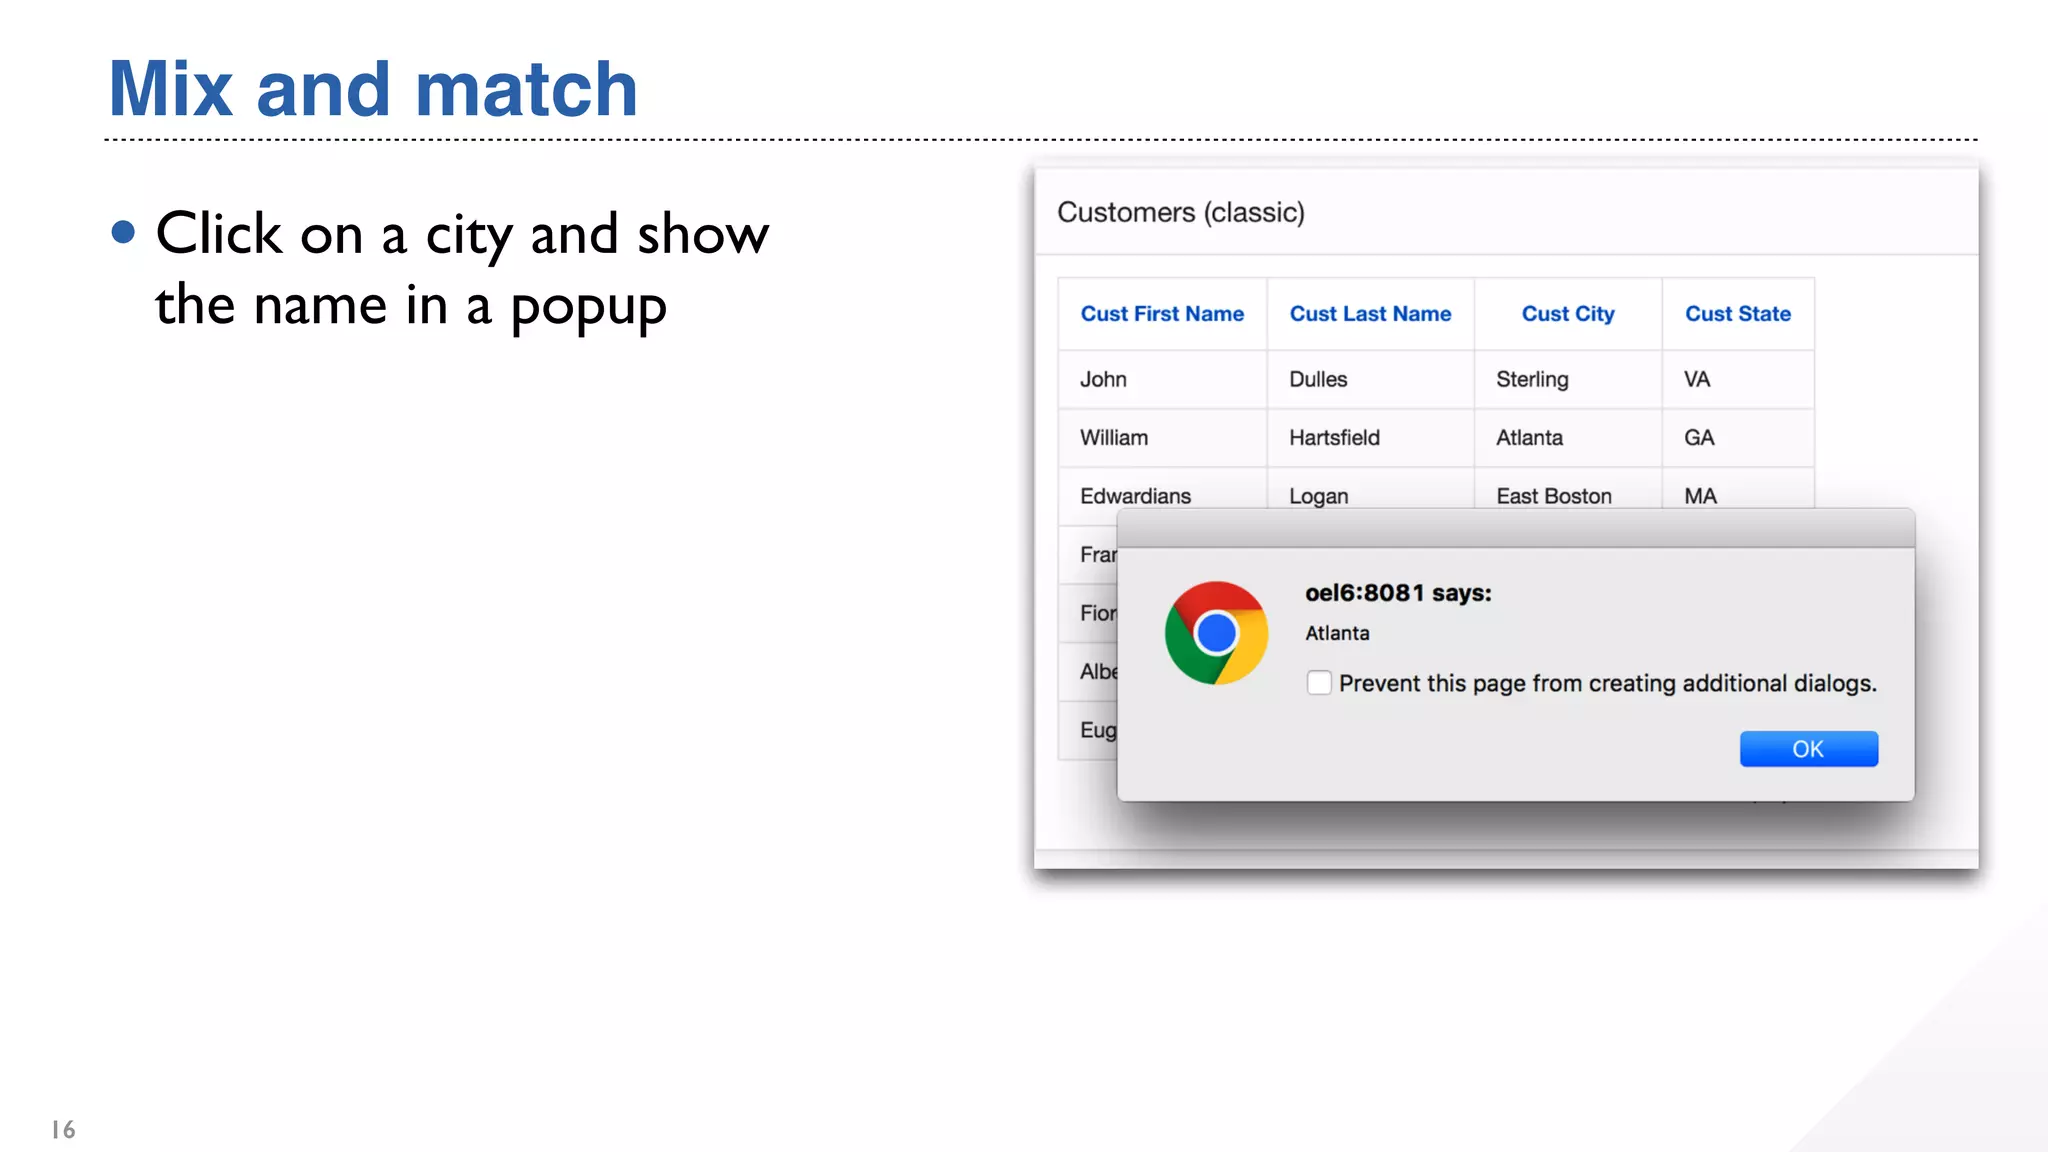Click the Hartsfield last name cell
Viewport: 2048px width, 1152px height.
(1370, 438)
